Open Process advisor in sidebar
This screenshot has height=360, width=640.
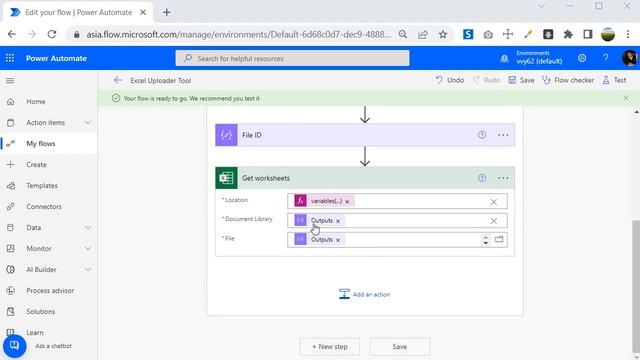pos(49,291)
